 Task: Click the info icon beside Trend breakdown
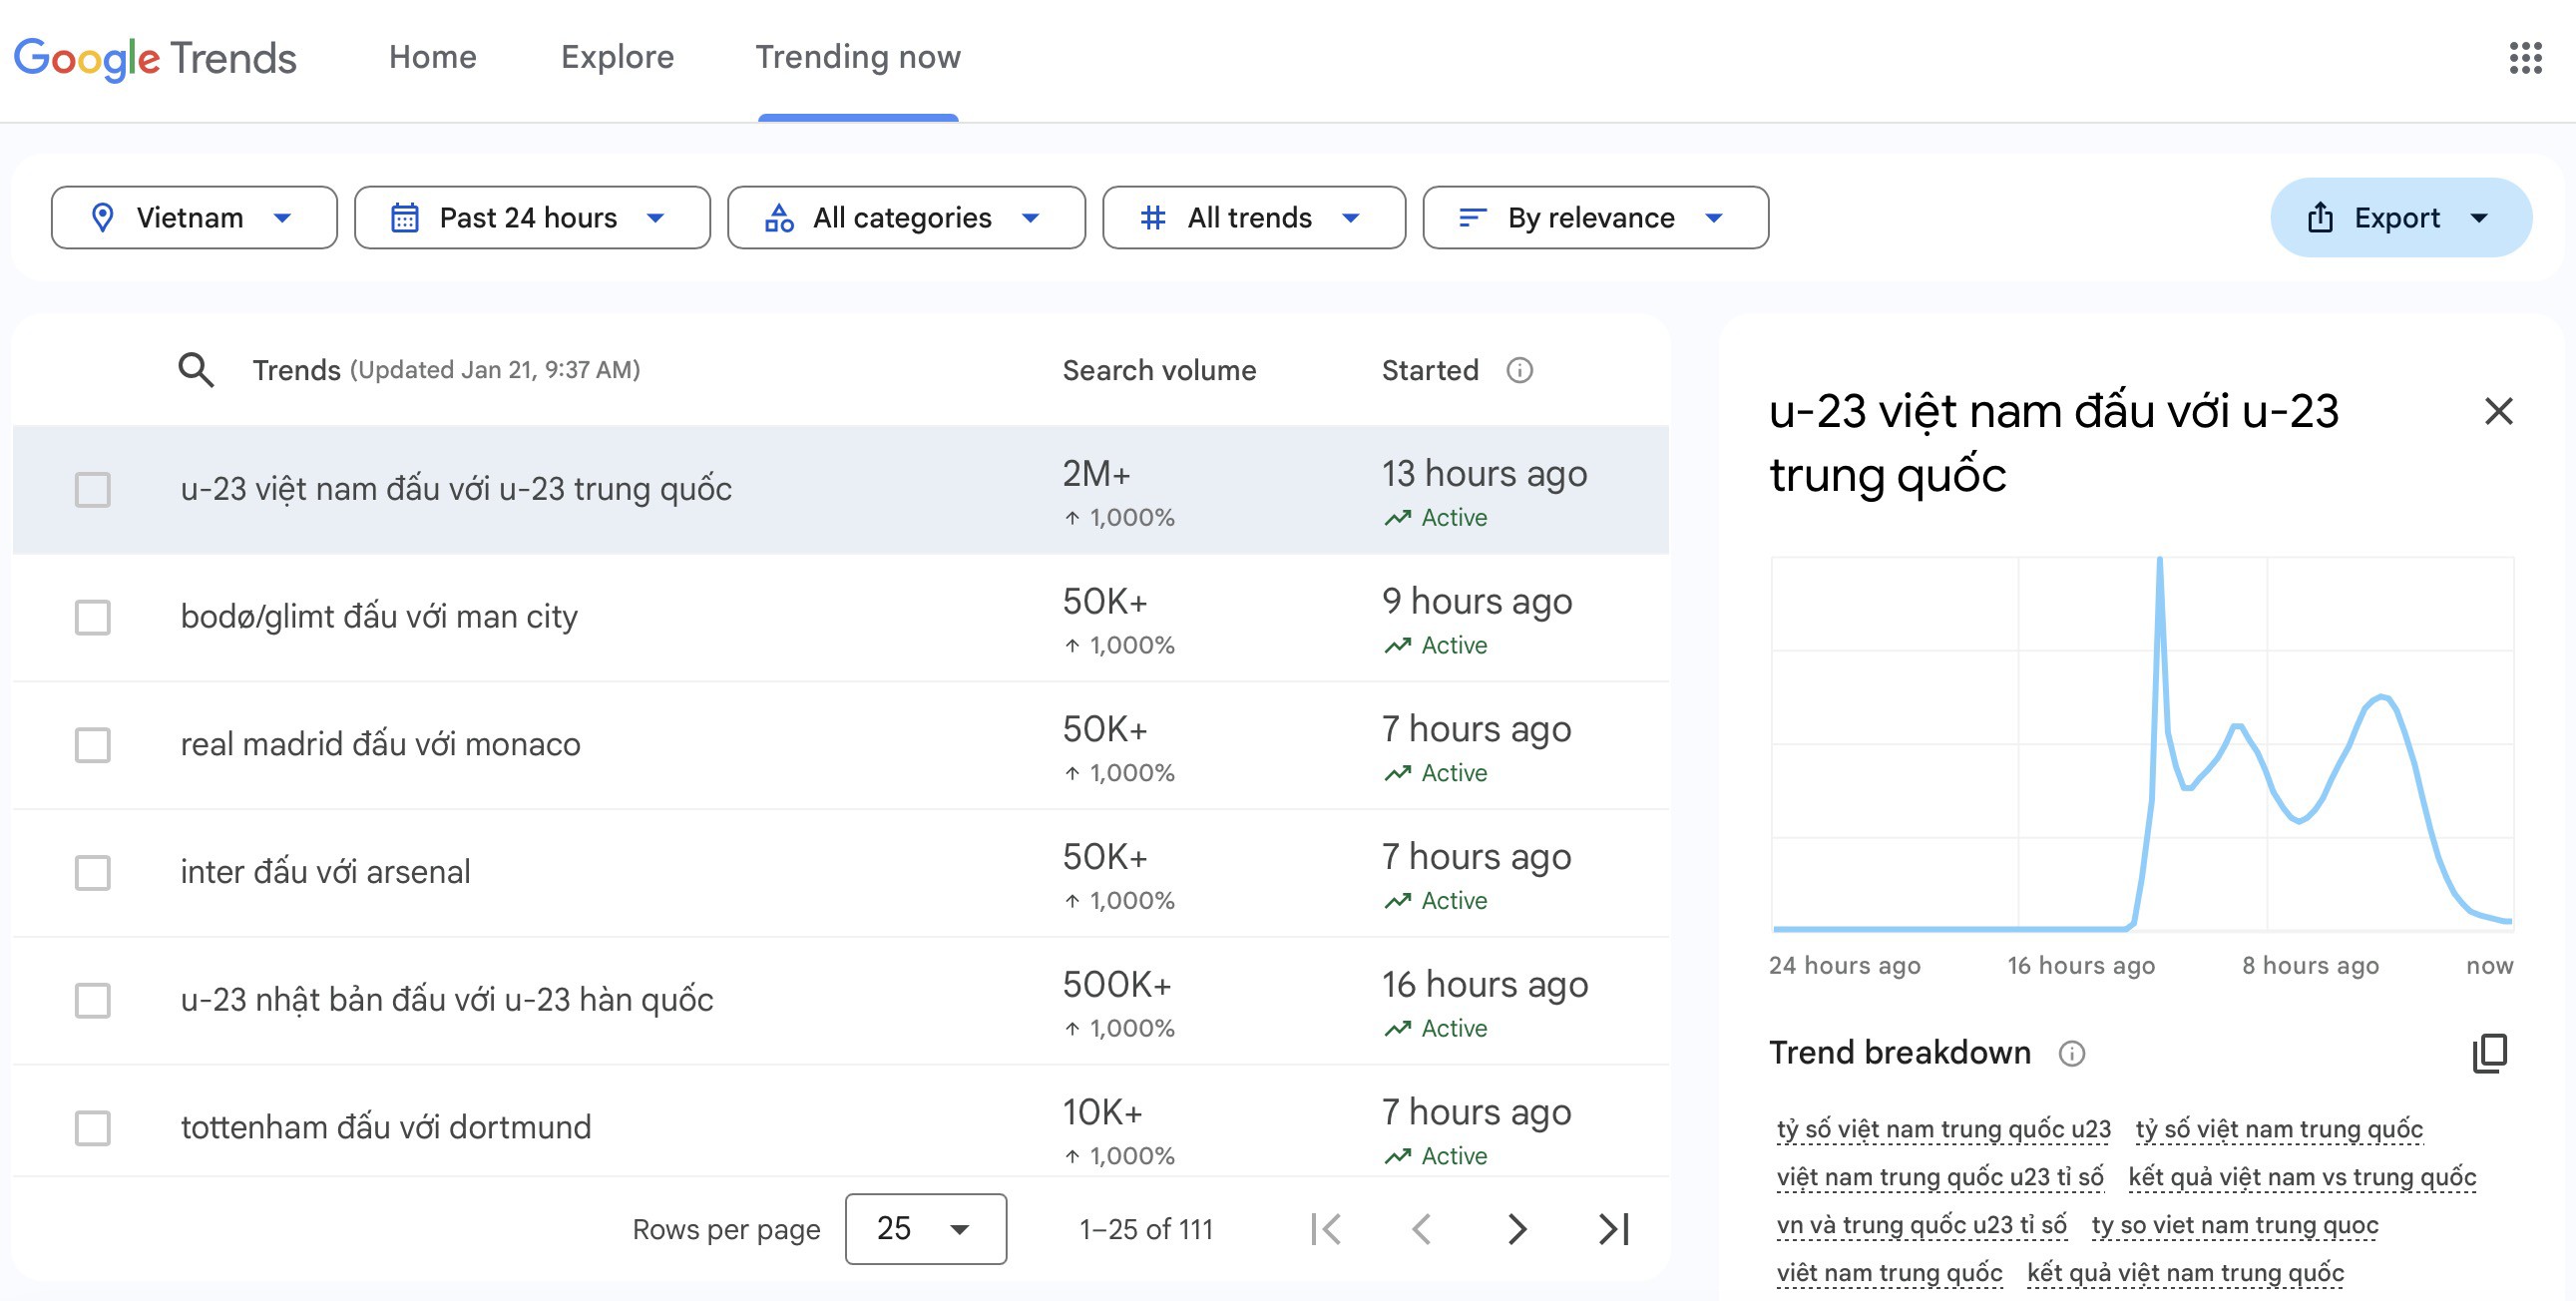tap(2072, 1053)
